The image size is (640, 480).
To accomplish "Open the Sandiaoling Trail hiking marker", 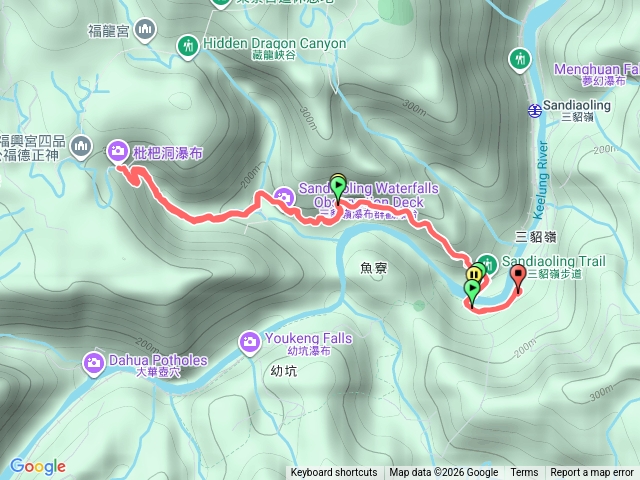I will click(x=488, y=264).
